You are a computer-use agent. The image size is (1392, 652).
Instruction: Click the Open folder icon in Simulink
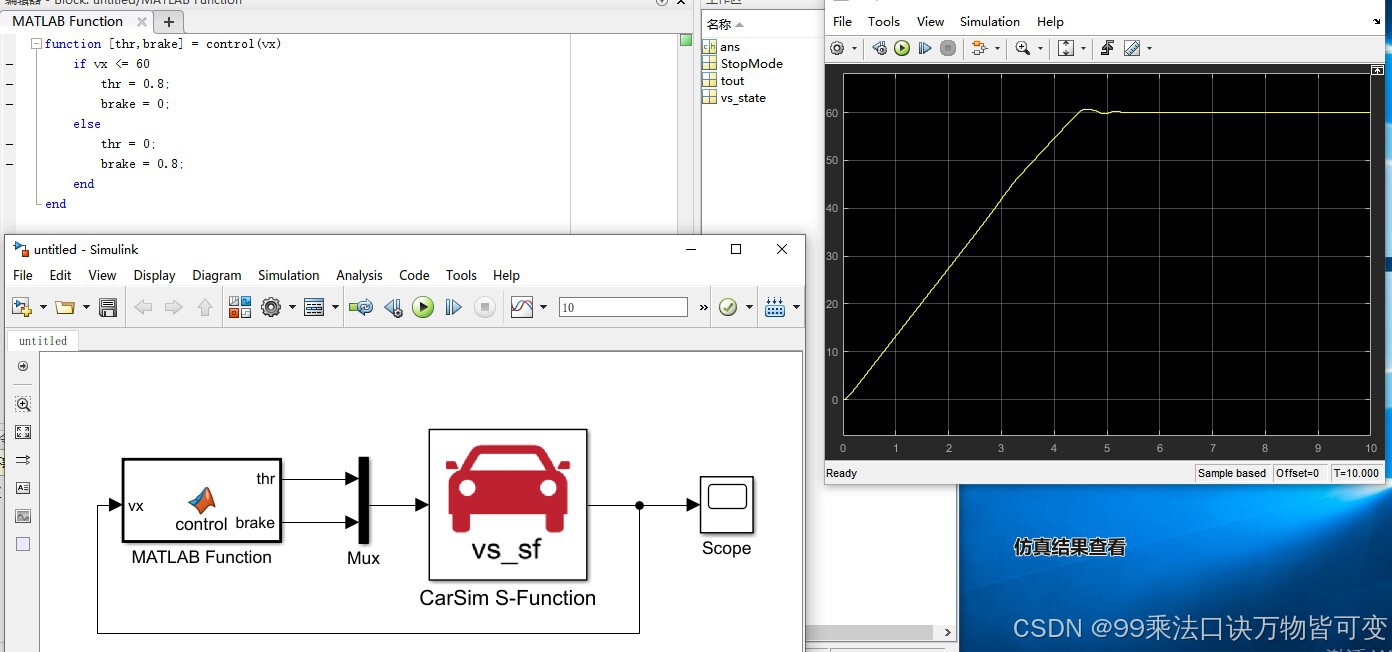[x=66, y=308]
